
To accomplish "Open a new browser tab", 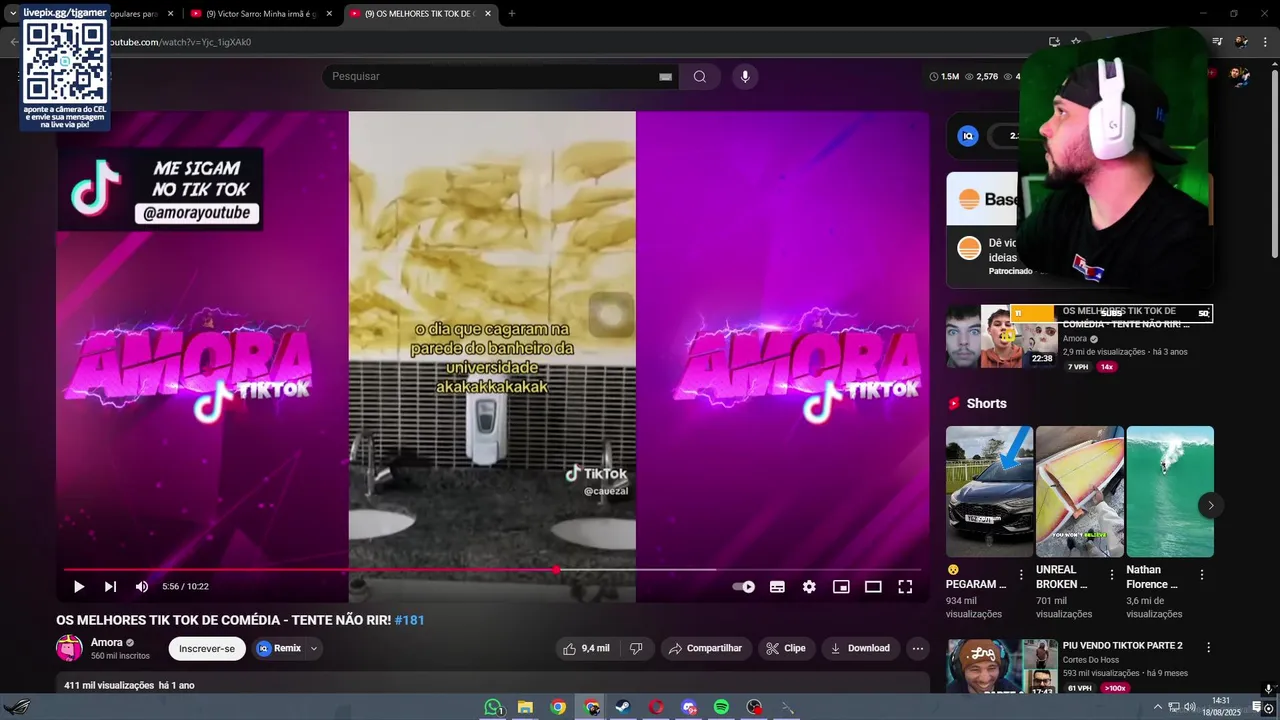I will [x=512, y=14].
